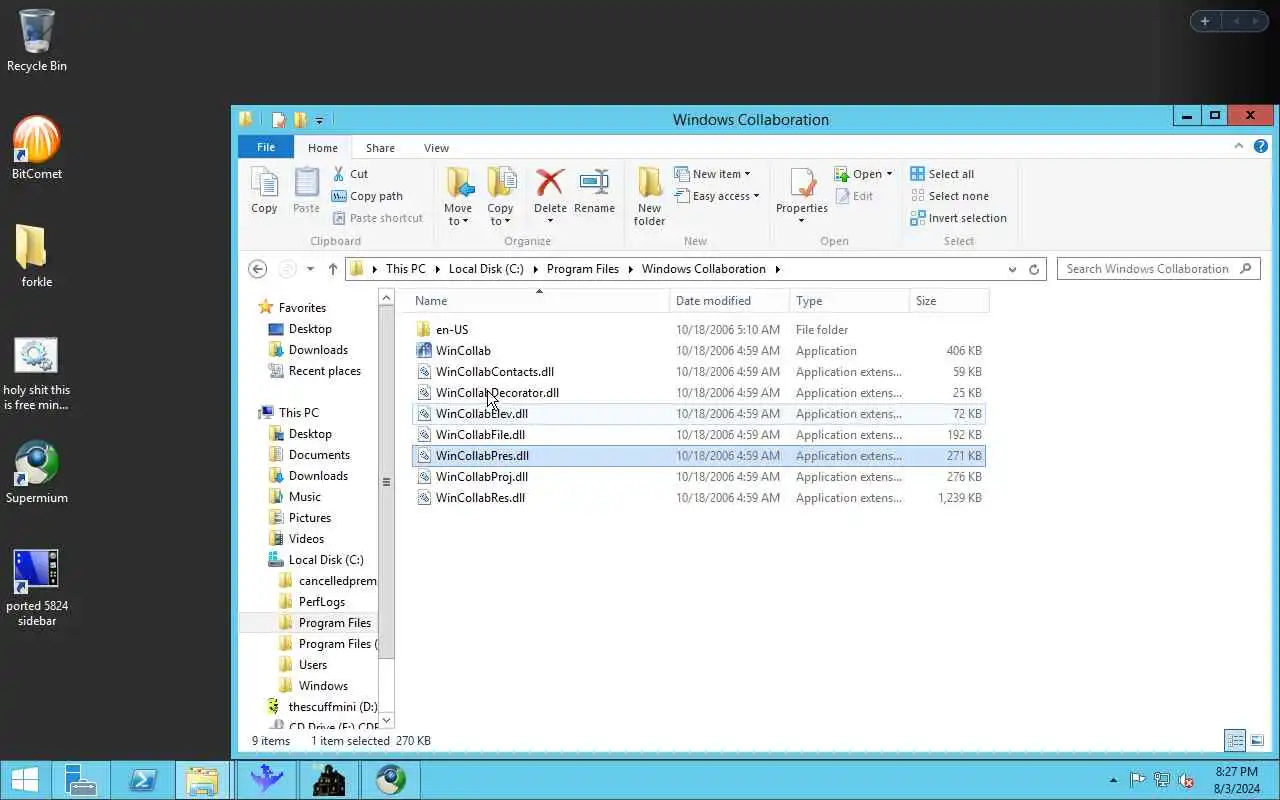Click Invert selection in ribbon
The image size is (1280, 800).
pos(958,218)
